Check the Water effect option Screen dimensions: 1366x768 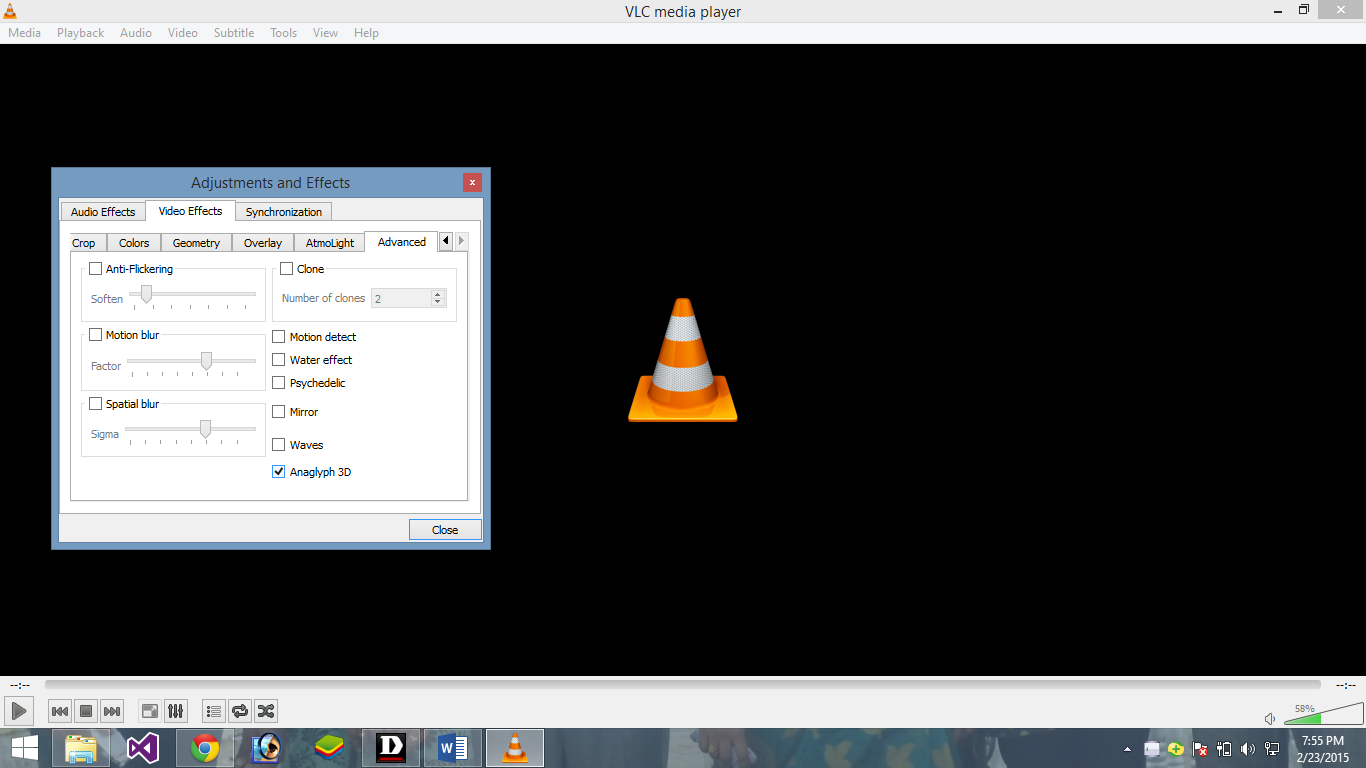279,360
